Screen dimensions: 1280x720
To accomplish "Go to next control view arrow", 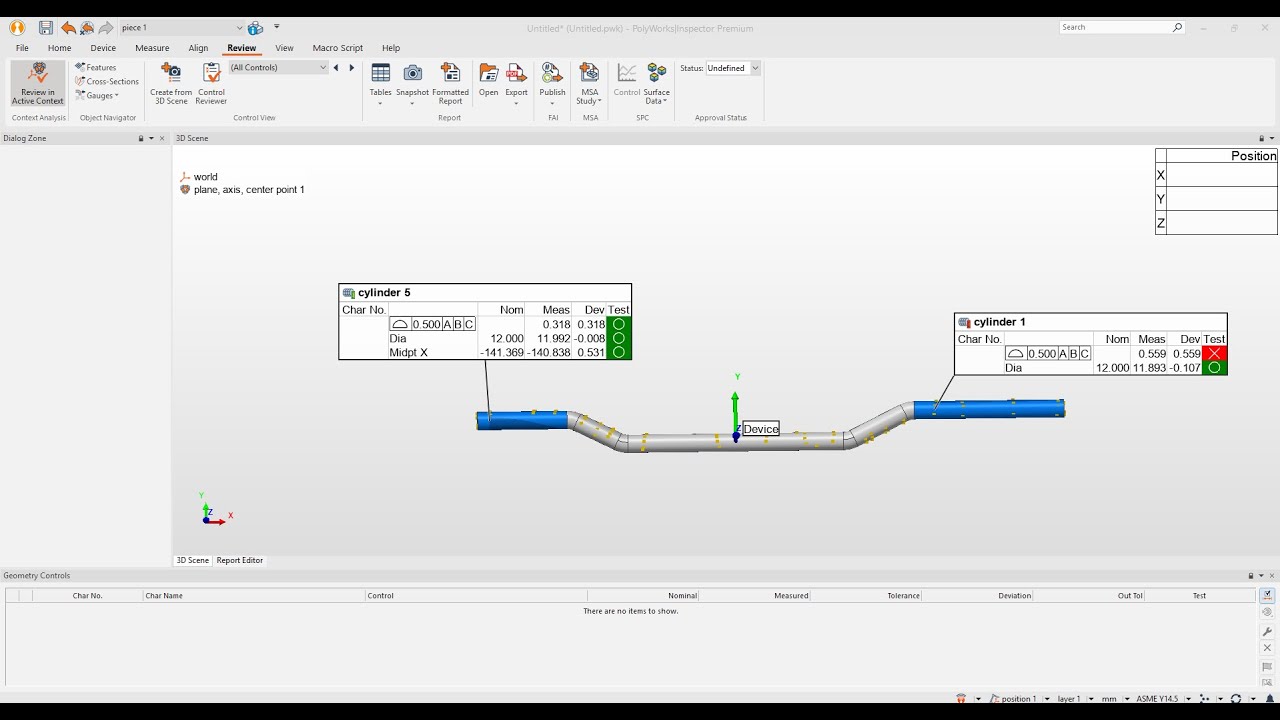I will click(x=351, y=68).
